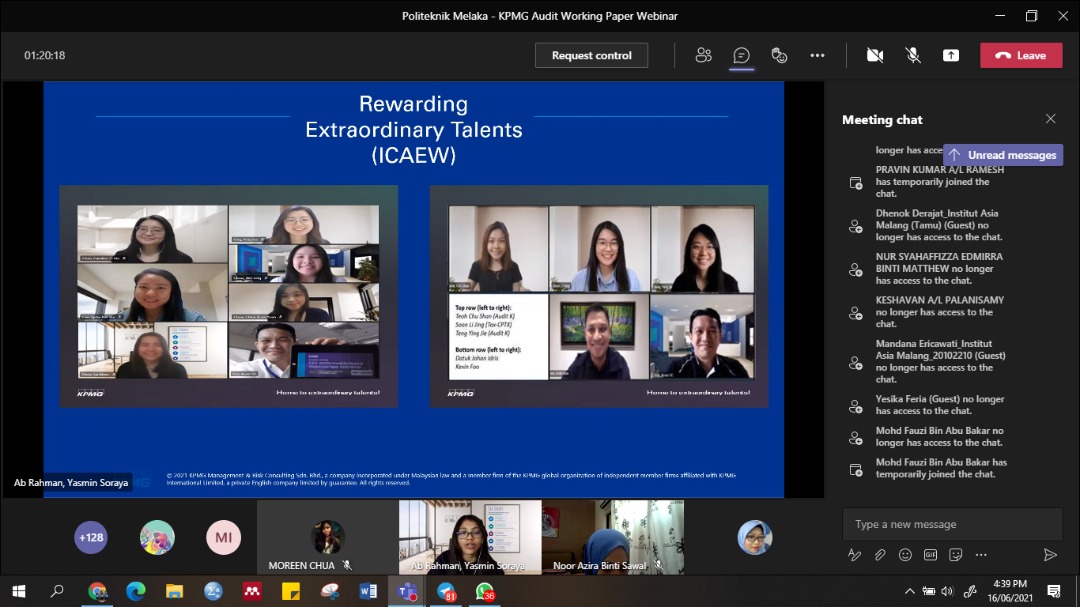Open the Format text options in chat
This screenshot has height=607, width=1080.
[x=854, y=555]
